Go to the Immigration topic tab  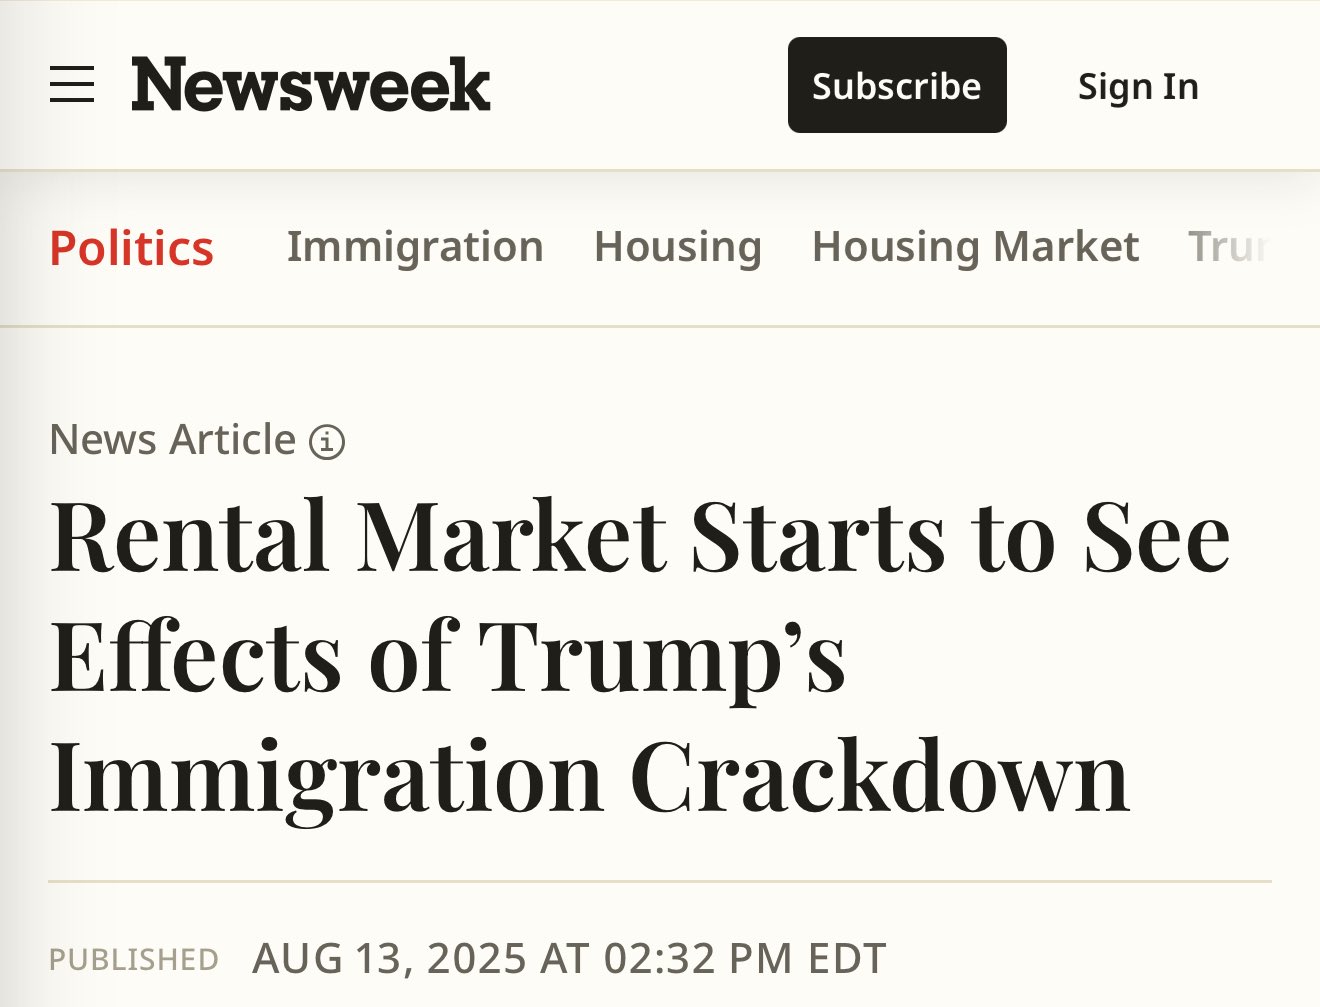[415, 247]
